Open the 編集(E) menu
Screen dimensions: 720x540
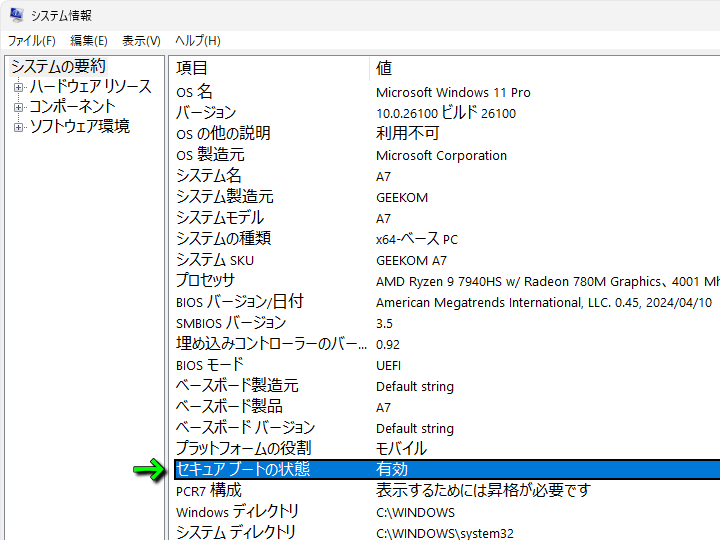[89, 41]
